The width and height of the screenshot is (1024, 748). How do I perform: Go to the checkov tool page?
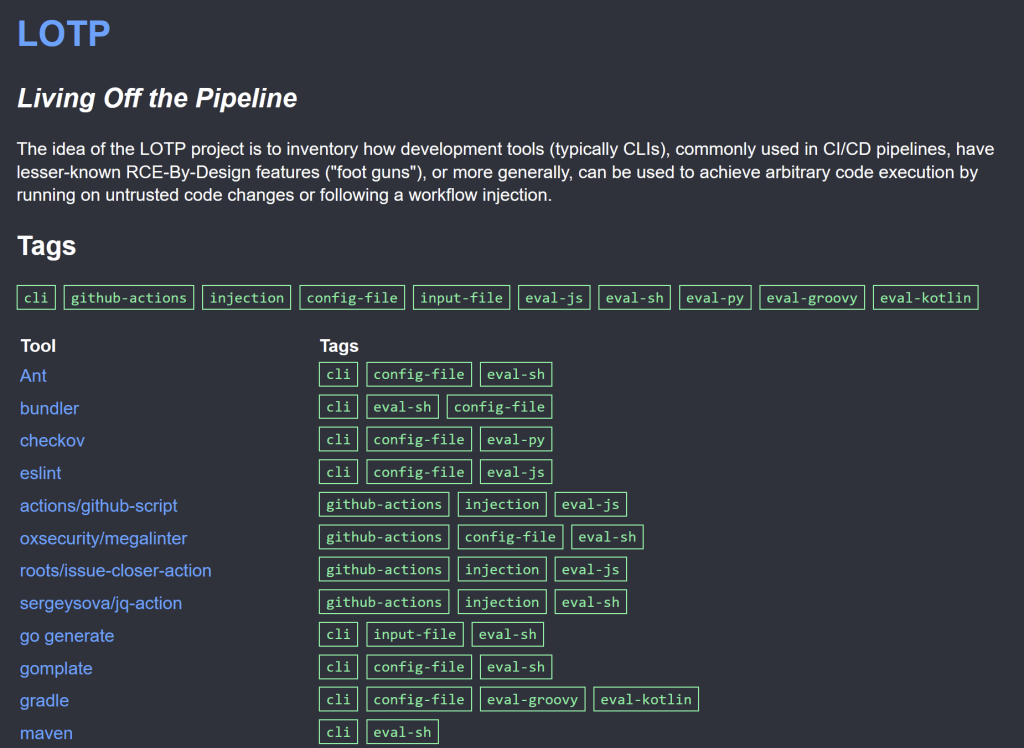53,441
